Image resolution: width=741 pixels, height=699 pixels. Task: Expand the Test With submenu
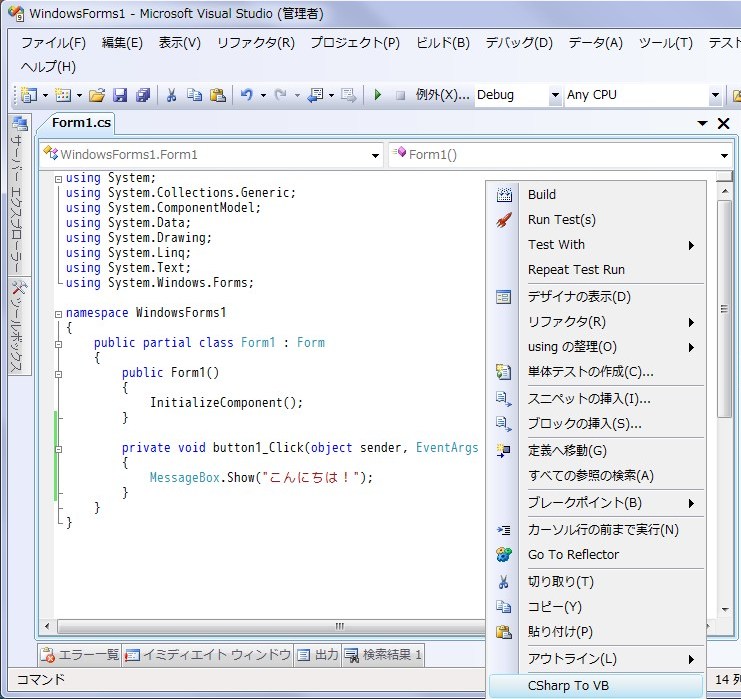pos(597,245)
